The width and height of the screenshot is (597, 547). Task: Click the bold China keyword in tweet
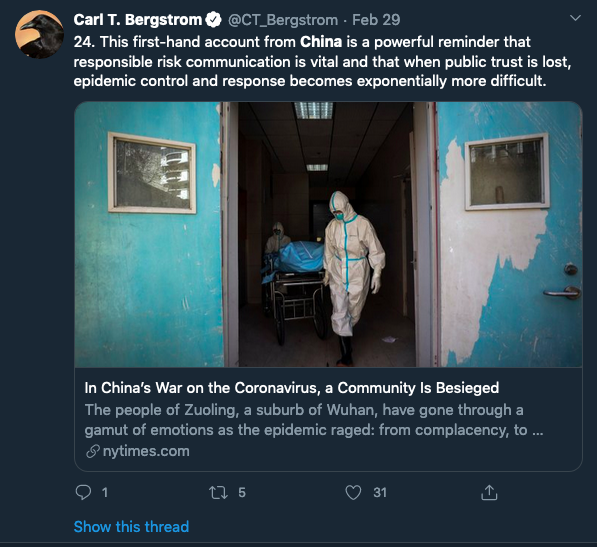click(x=321, y=42)
